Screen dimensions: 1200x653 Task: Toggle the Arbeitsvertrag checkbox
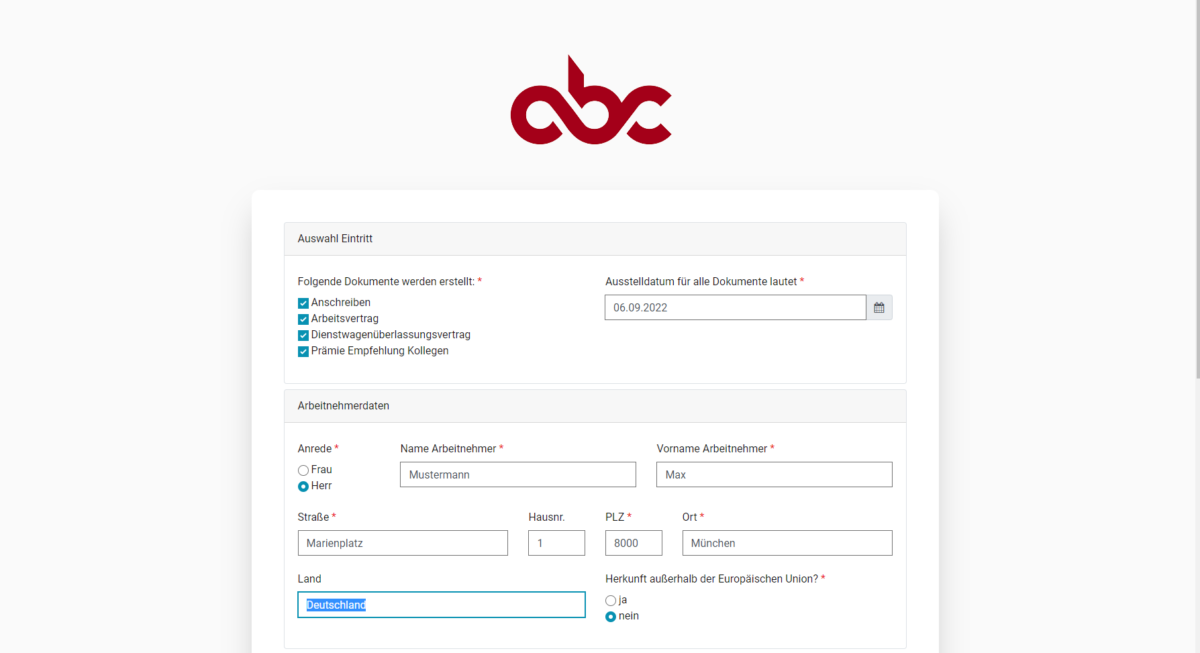click(x=303, y=319)
